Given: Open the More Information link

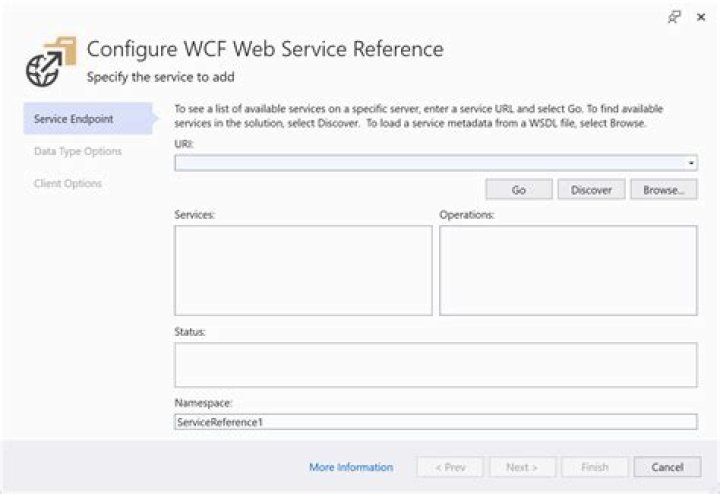Looking at the screenshot, I should (351, 467).
